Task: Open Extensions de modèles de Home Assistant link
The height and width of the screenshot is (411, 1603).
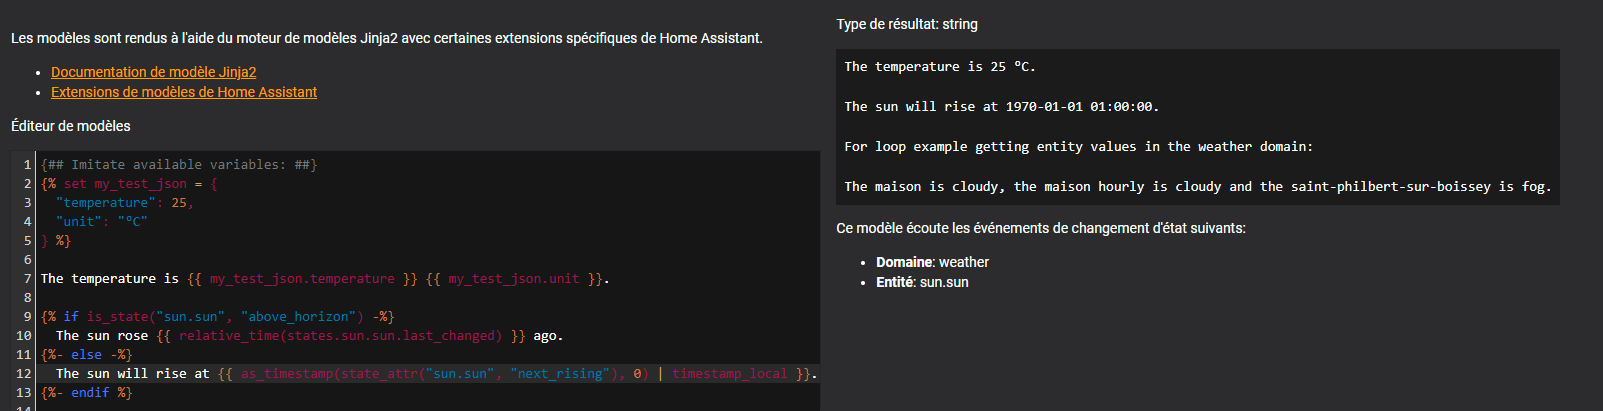Action: 184,92
